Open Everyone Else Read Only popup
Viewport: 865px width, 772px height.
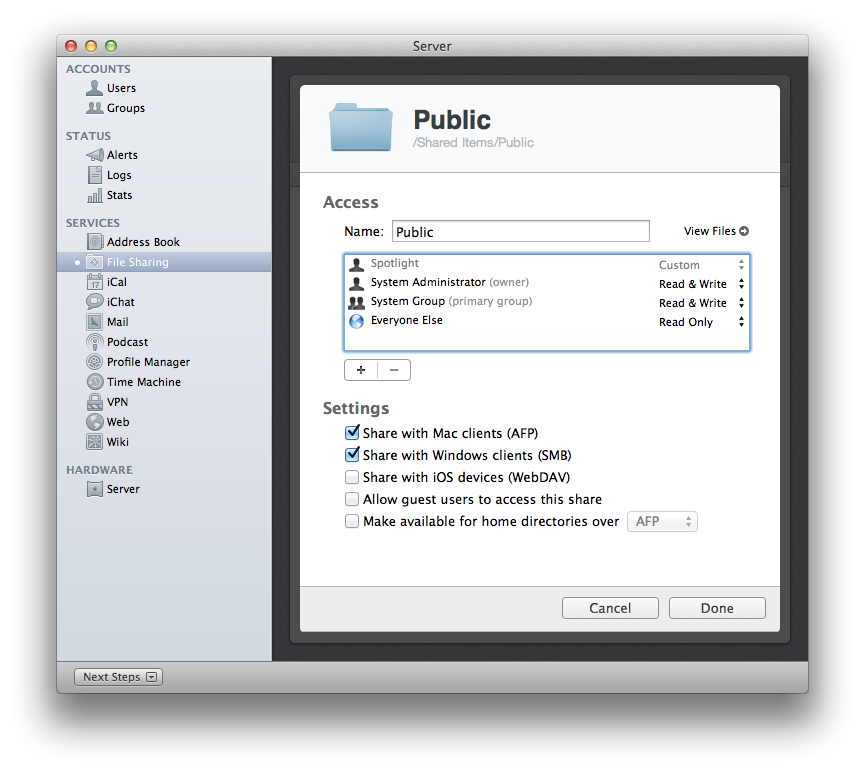701,322
